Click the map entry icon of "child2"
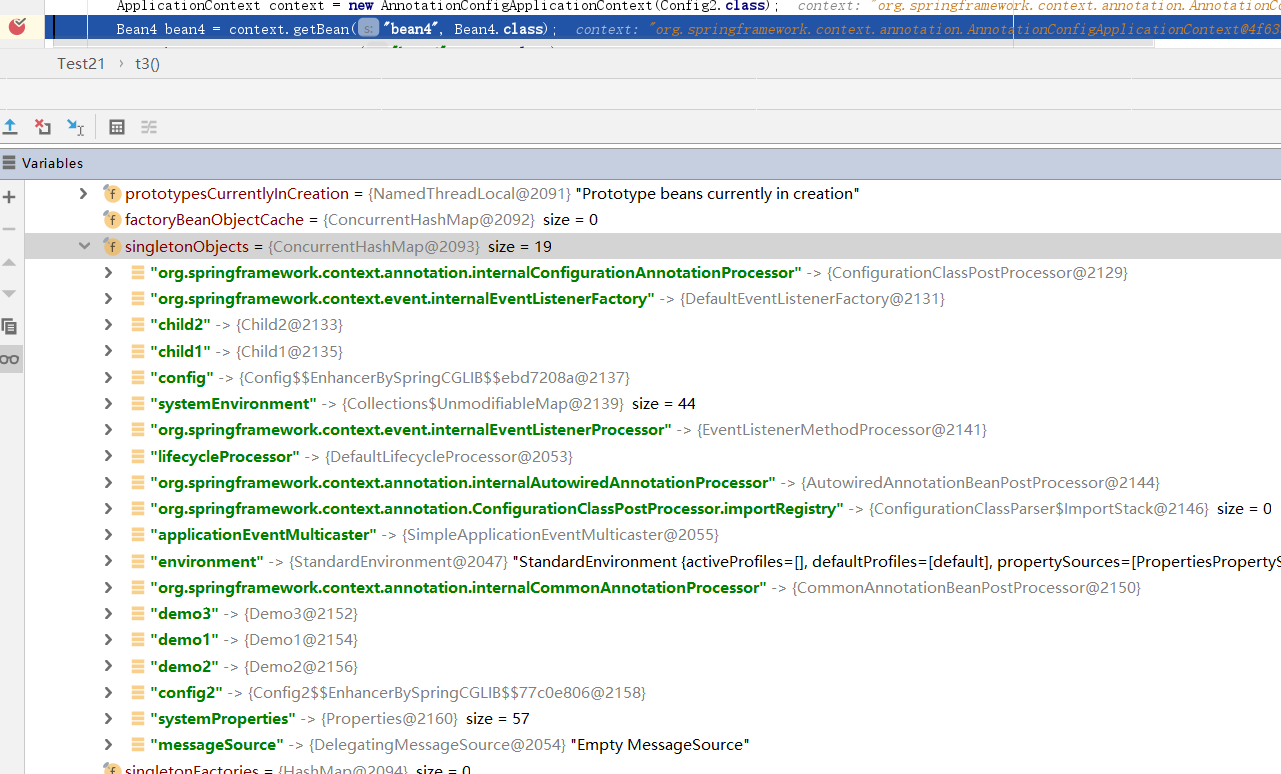The width and height of the screenshot is (1281, 774). [x=138, y=325]
